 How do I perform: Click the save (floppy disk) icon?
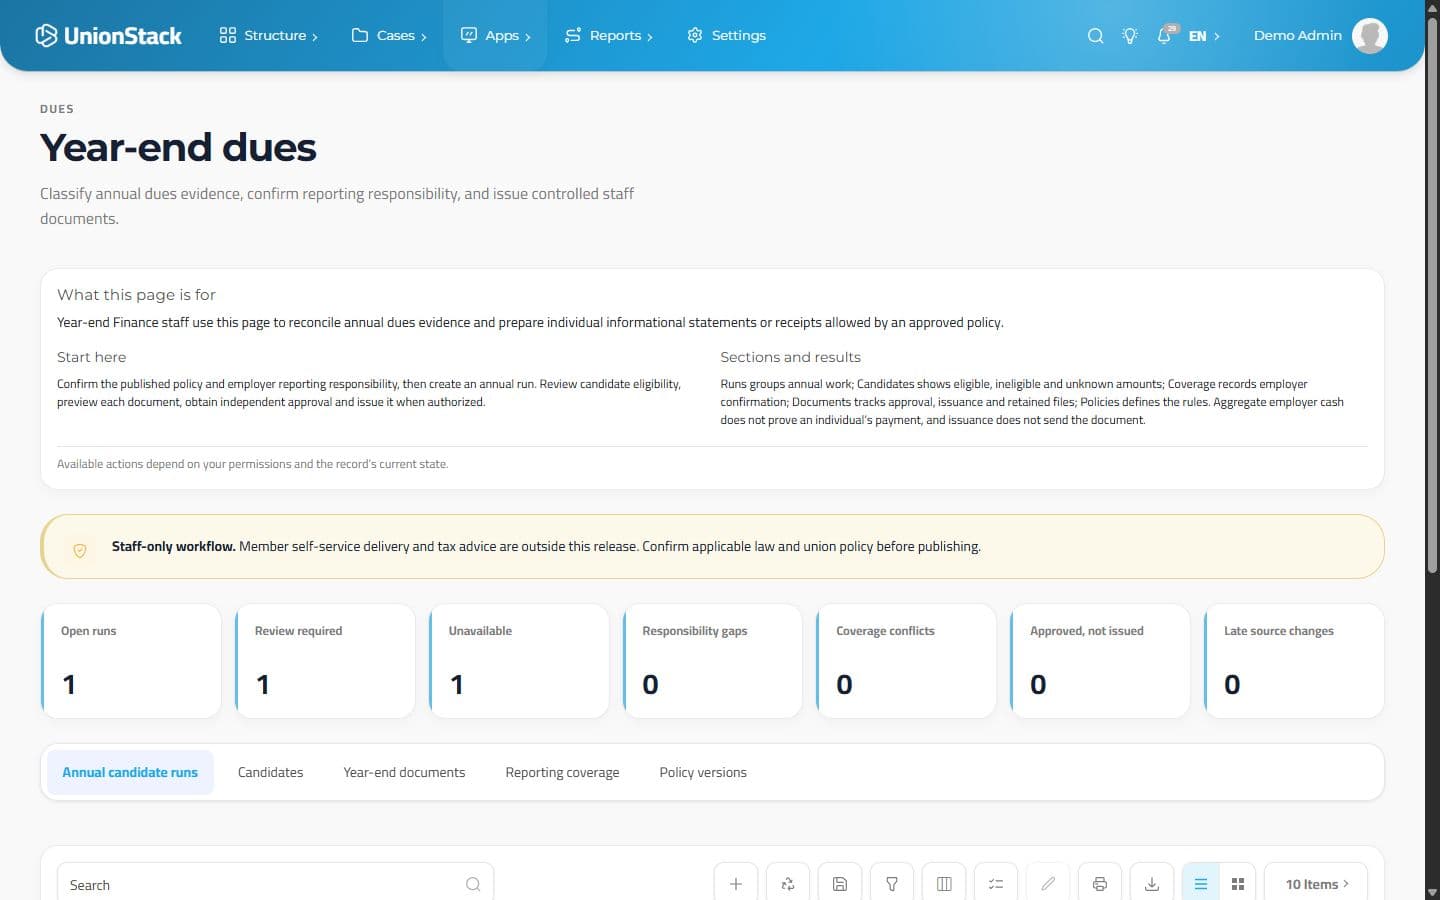click(x=840, y=884)
